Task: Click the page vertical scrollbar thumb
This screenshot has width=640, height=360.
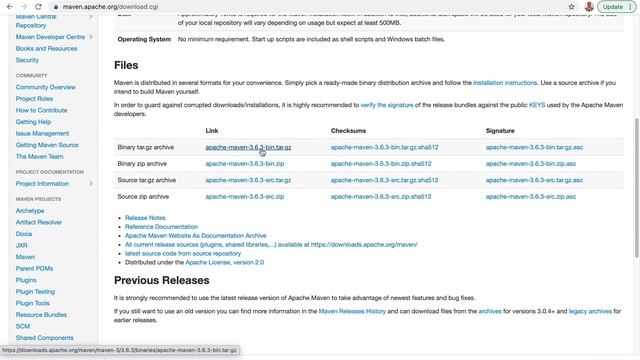Action: pyautogui.click(x=636, y=188)
